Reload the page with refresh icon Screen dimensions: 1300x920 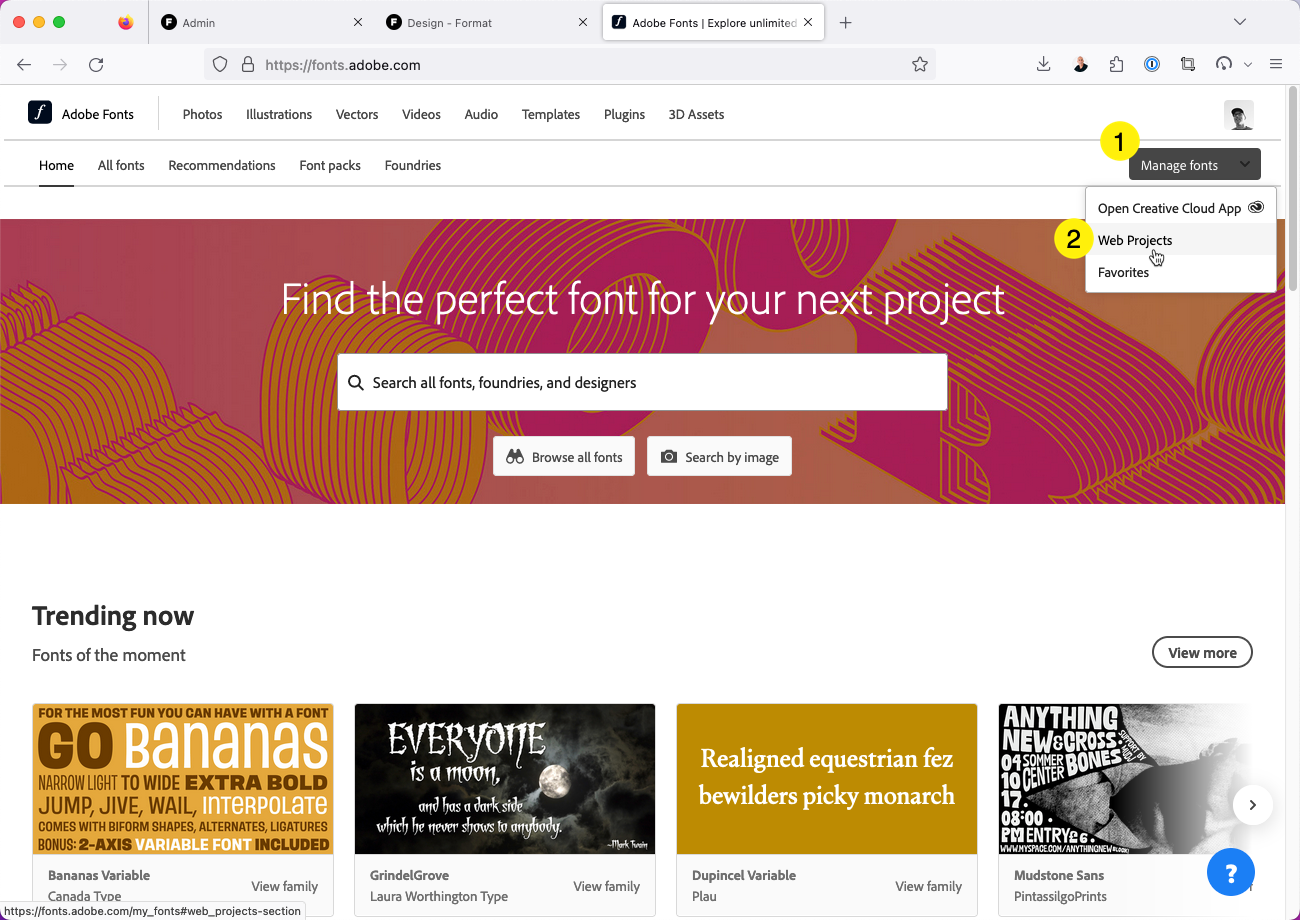(x=96, y=64)
